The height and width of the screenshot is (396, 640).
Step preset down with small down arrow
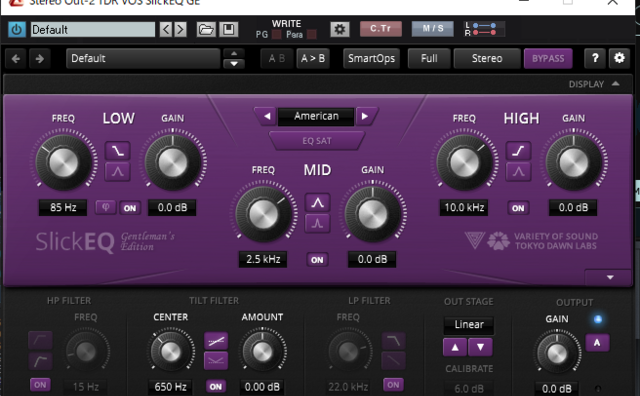coord(234,64)
